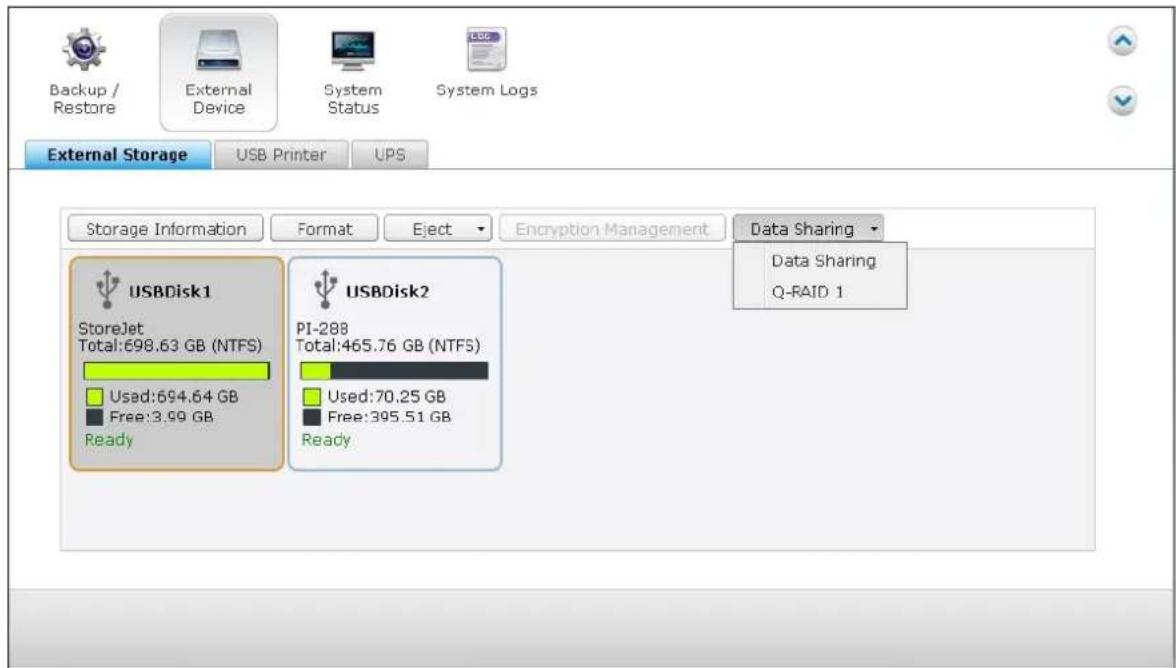
Task: Click the down arrow circle button
Action: (1122, 101)
